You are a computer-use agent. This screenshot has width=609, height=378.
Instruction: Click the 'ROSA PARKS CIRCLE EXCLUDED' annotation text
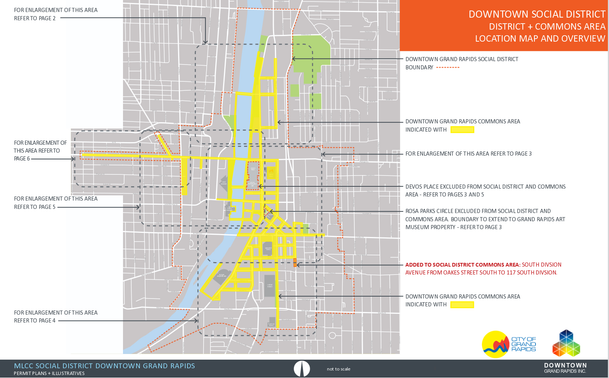[x=485, y=219]
